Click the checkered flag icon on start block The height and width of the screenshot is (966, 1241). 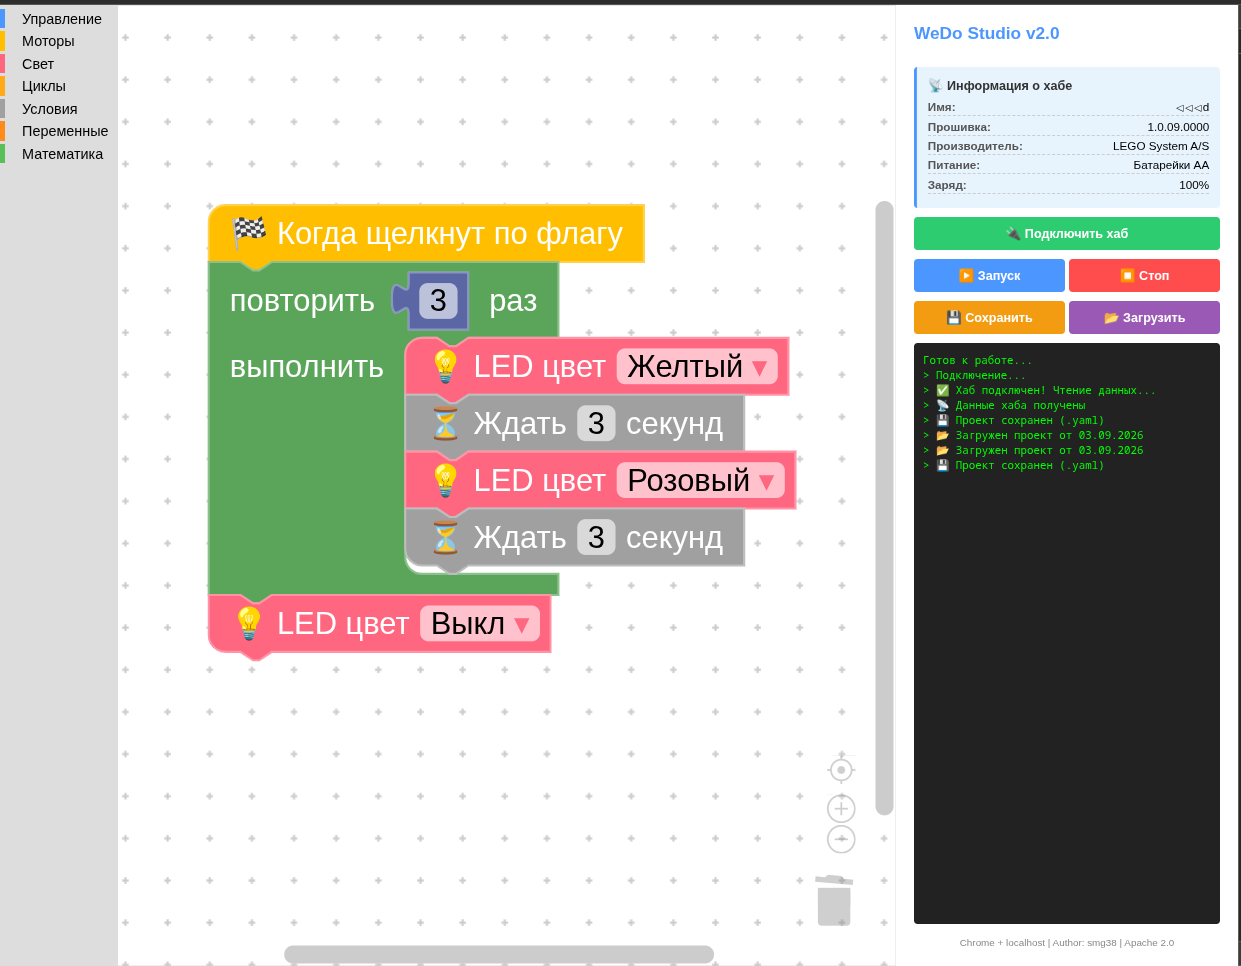coord(249,233)
